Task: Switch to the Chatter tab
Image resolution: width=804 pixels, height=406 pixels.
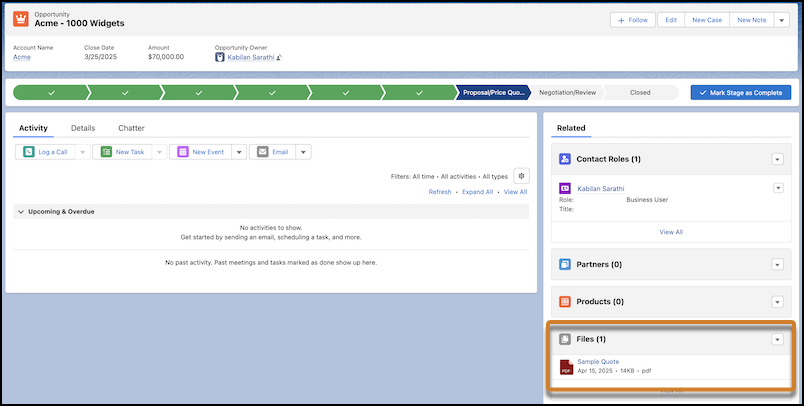Action: point(131,128)
